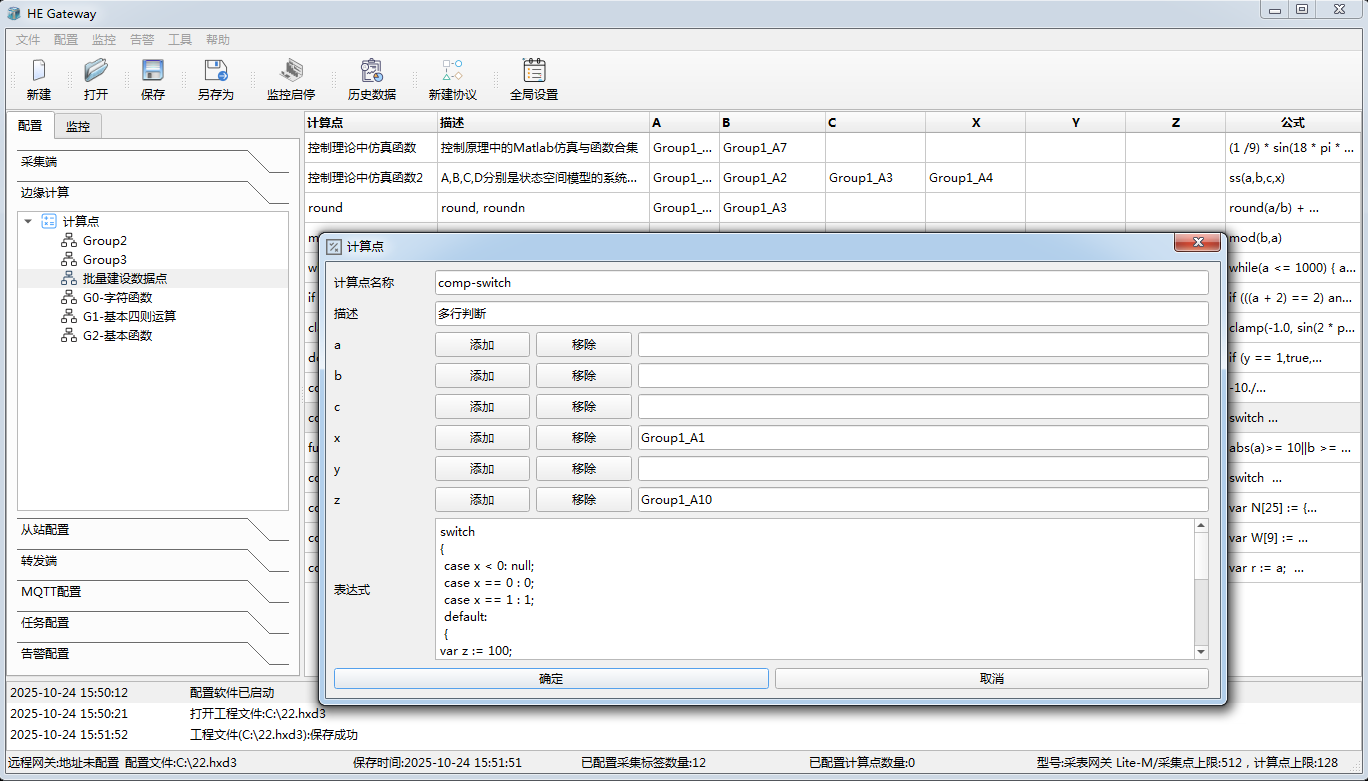1368x781 pixels.
Task: Collapse the 计算点 tree node
Action: coord(28,221)
